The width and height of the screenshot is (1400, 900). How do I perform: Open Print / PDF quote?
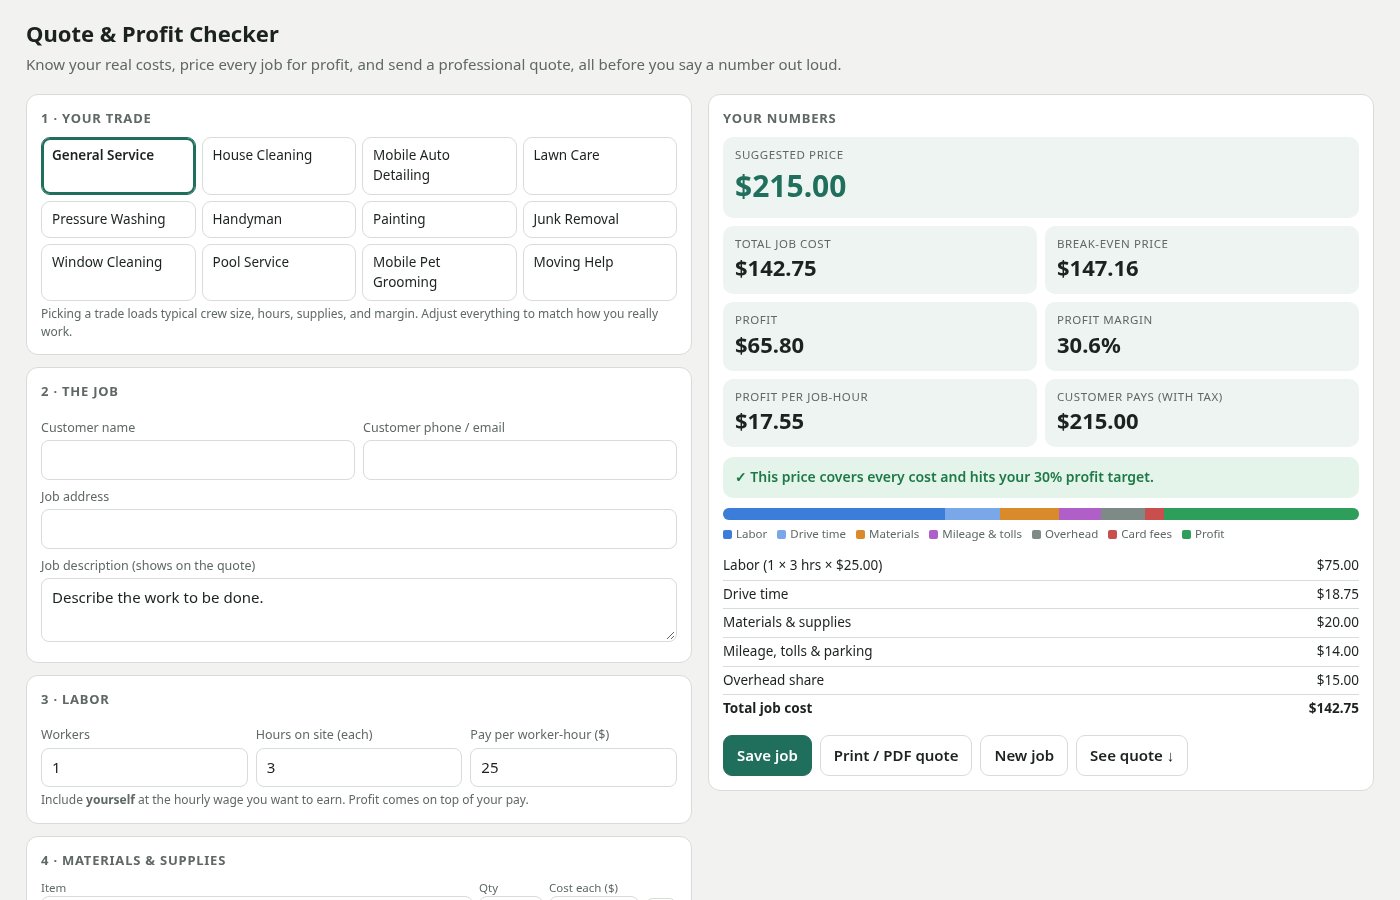click(x=896, y=756)
